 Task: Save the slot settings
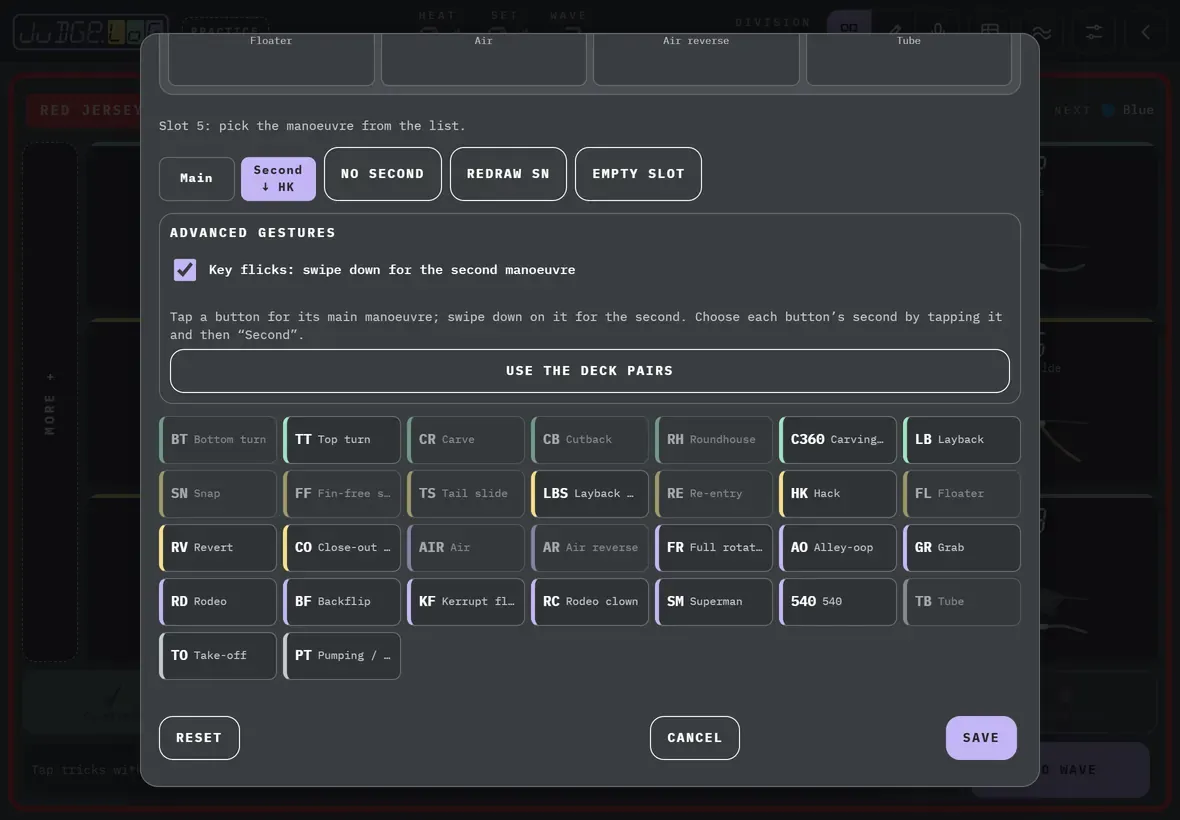tap(981, 738)
